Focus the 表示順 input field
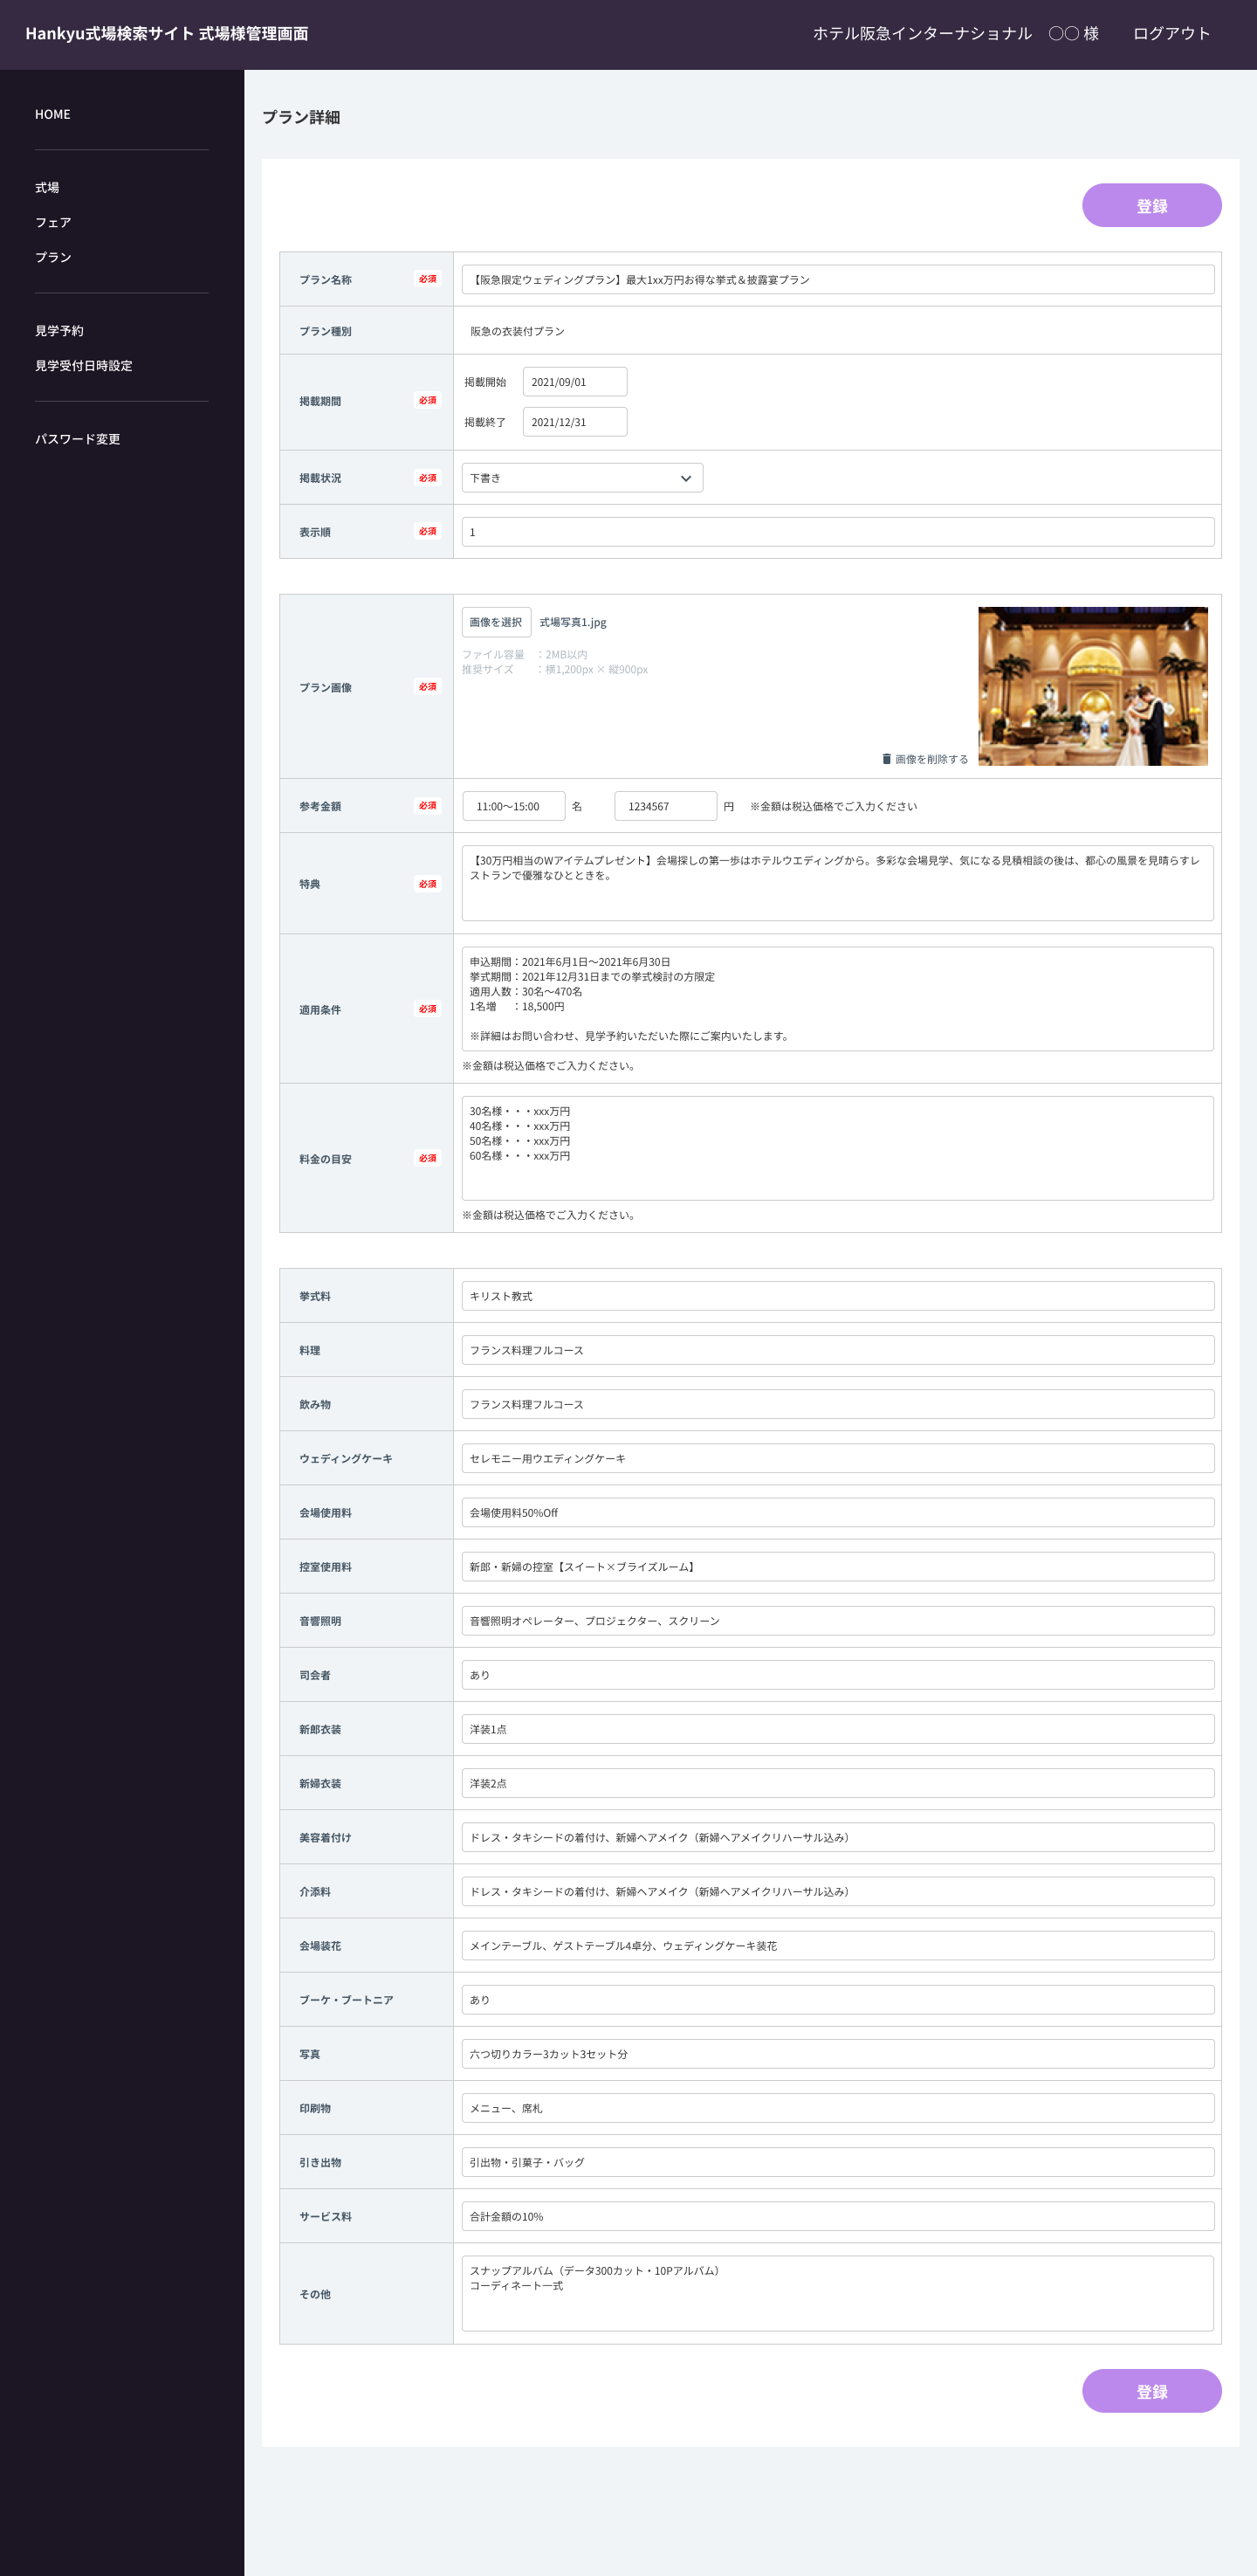Image resolution: width=1257 pixels, height=2576 pixels. click(837, 532)
